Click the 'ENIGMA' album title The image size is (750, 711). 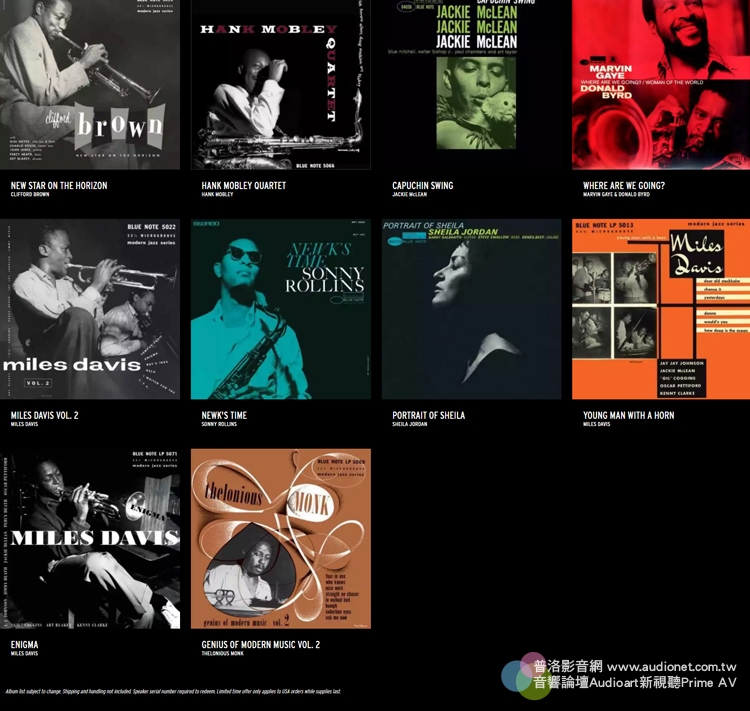click(x=24, y=644)
